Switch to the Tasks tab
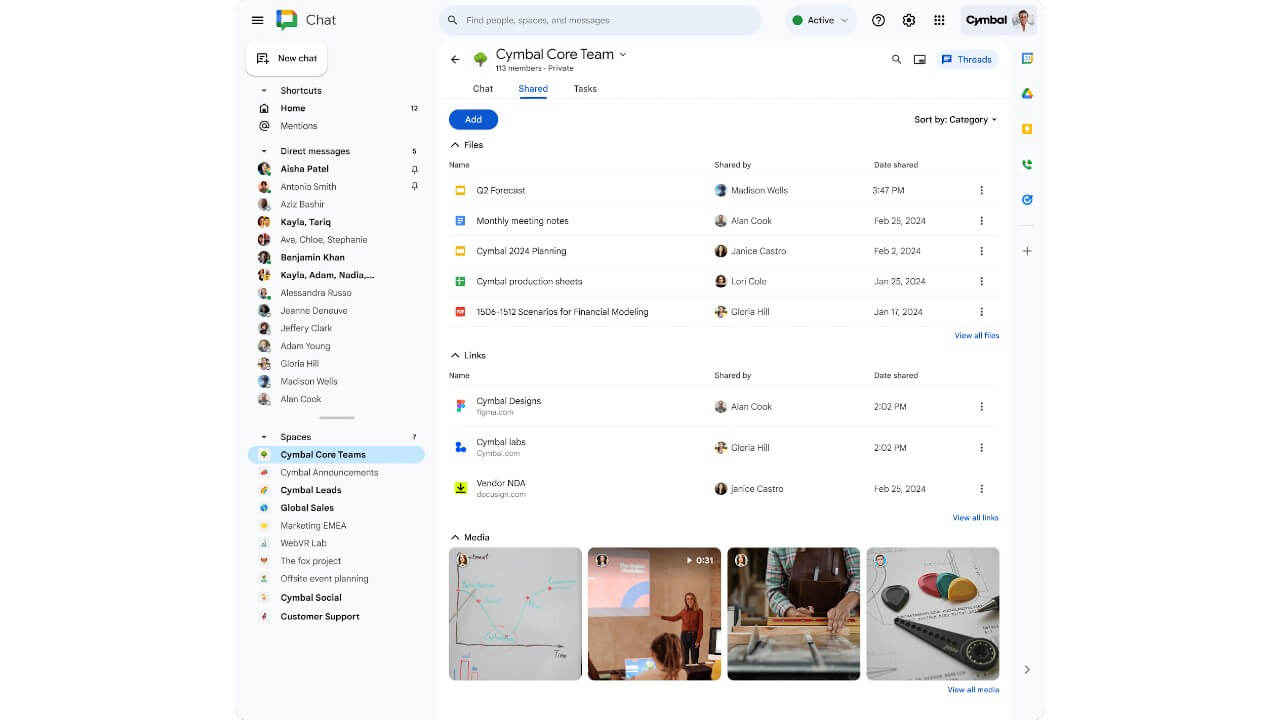This screenshot has width=1280, height=720. [585, 88]
